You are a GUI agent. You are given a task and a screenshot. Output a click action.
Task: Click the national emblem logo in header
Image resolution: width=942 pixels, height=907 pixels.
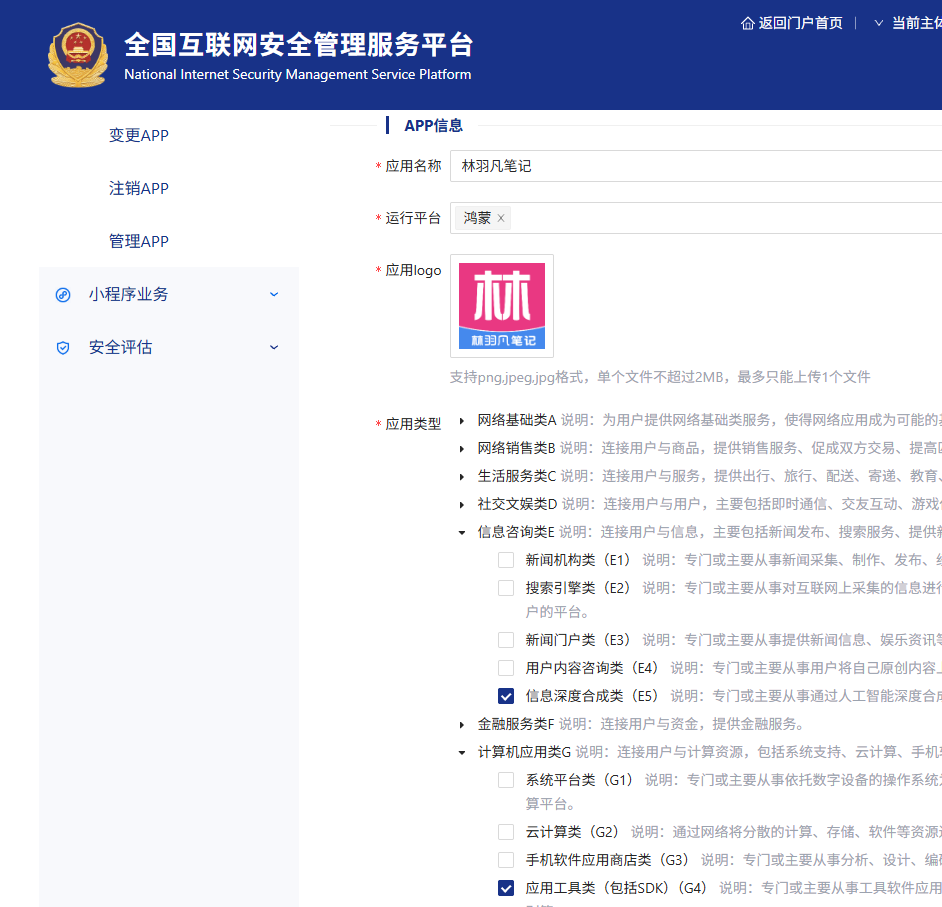78,55
